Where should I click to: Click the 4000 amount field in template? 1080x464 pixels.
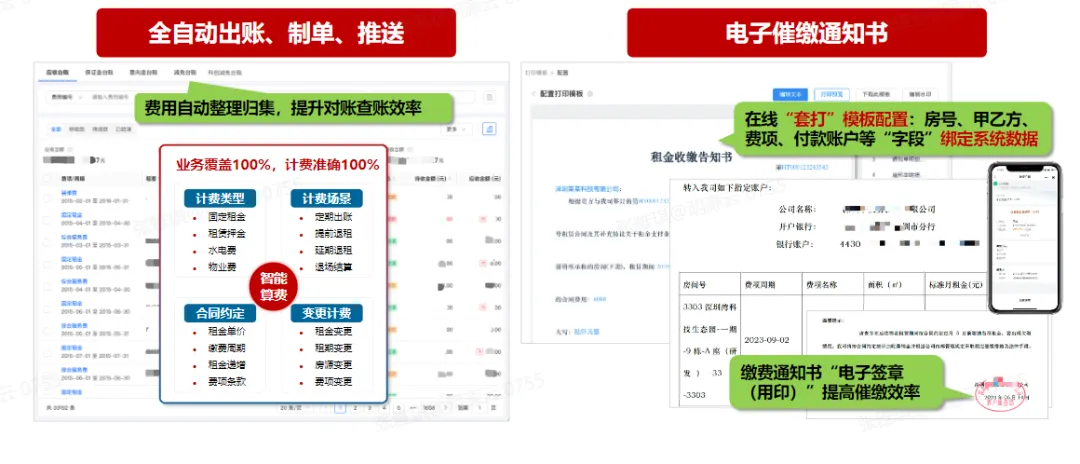coord(599,299)
